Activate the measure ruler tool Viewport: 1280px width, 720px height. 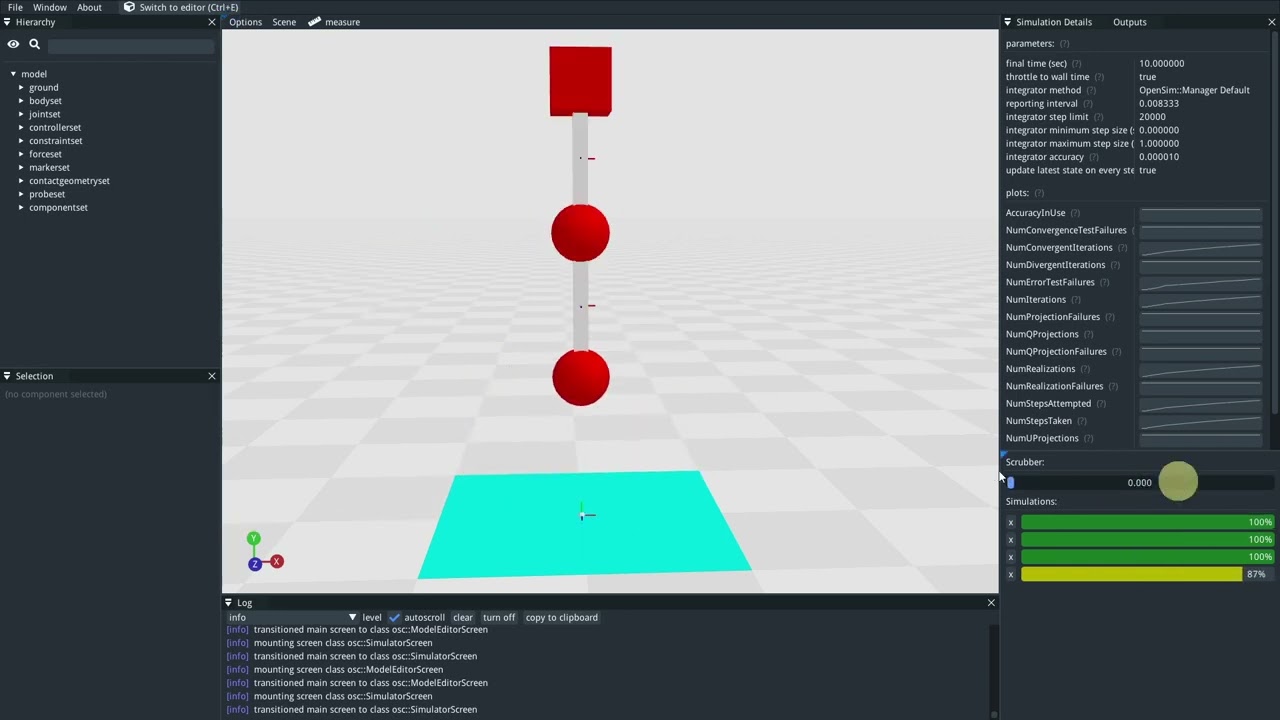pyautogui.click(x=334, y=22)
